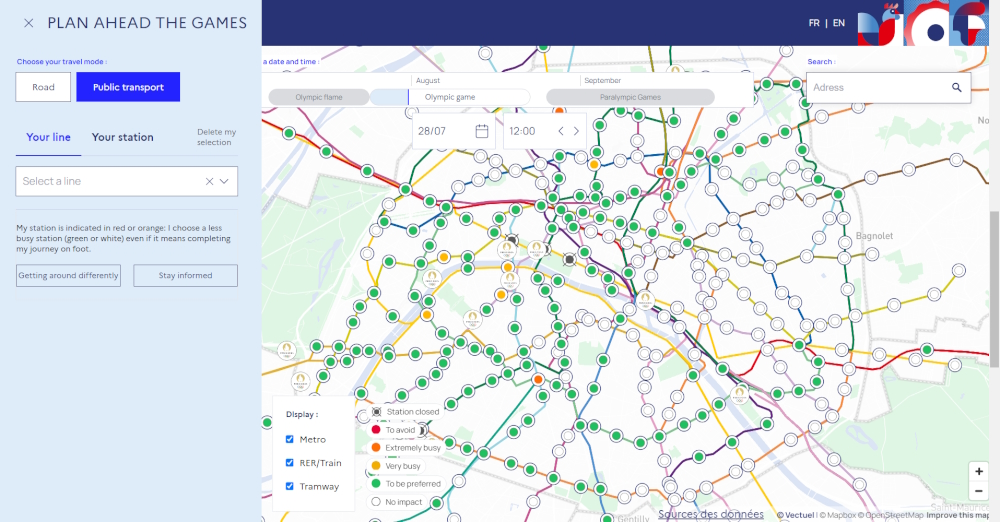Open Sources des données link
Screen dimensions: 1000x522
(710, 514)
